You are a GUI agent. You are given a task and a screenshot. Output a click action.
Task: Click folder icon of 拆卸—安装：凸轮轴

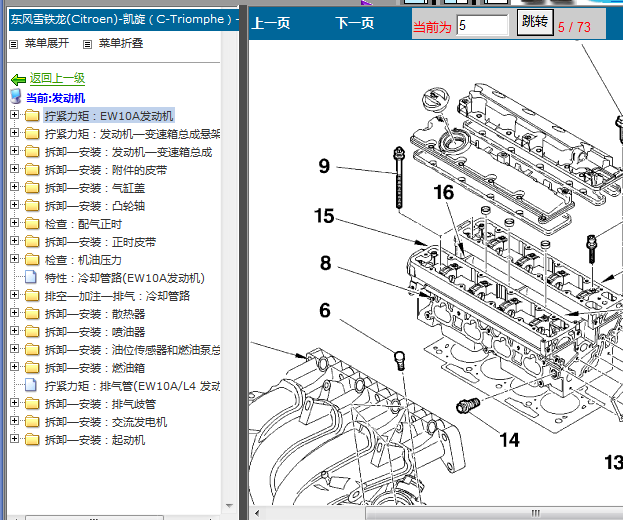click(32, 205)
